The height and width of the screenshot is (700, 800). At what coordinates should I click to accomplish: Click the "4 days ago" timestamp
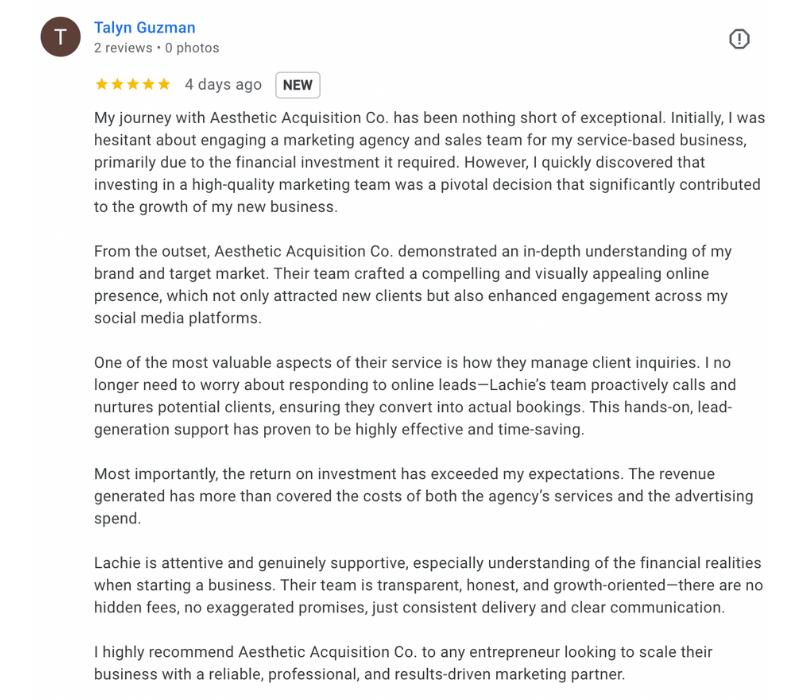(x=223, y=85)
